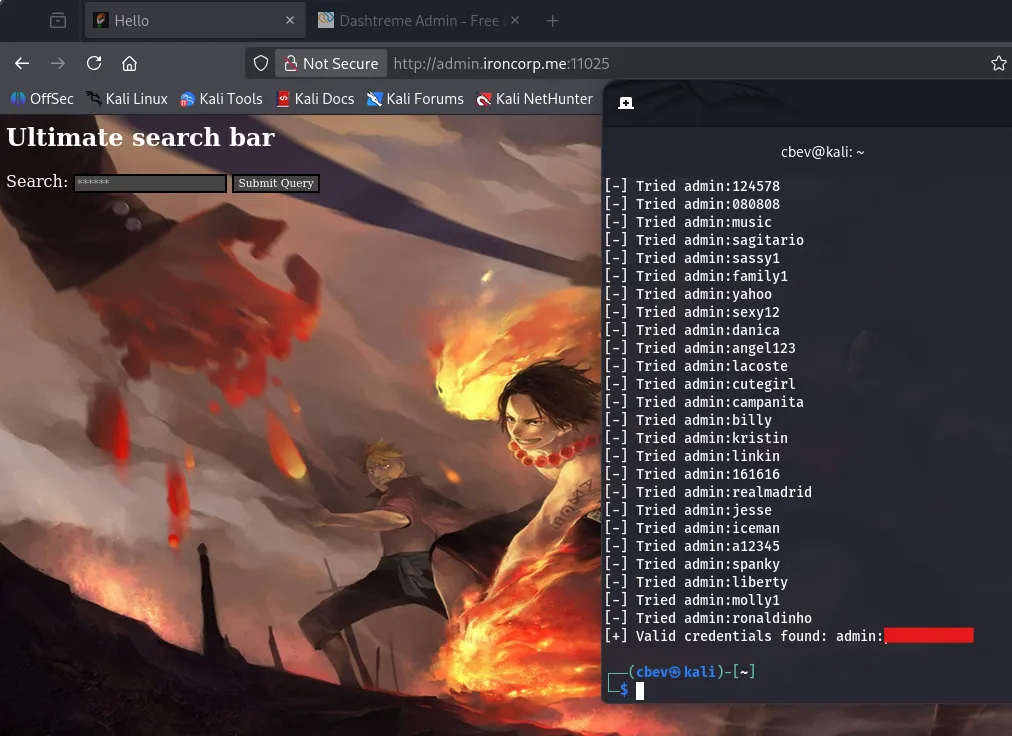
Task: Go to the browser home page
Action: click(129, 63)
